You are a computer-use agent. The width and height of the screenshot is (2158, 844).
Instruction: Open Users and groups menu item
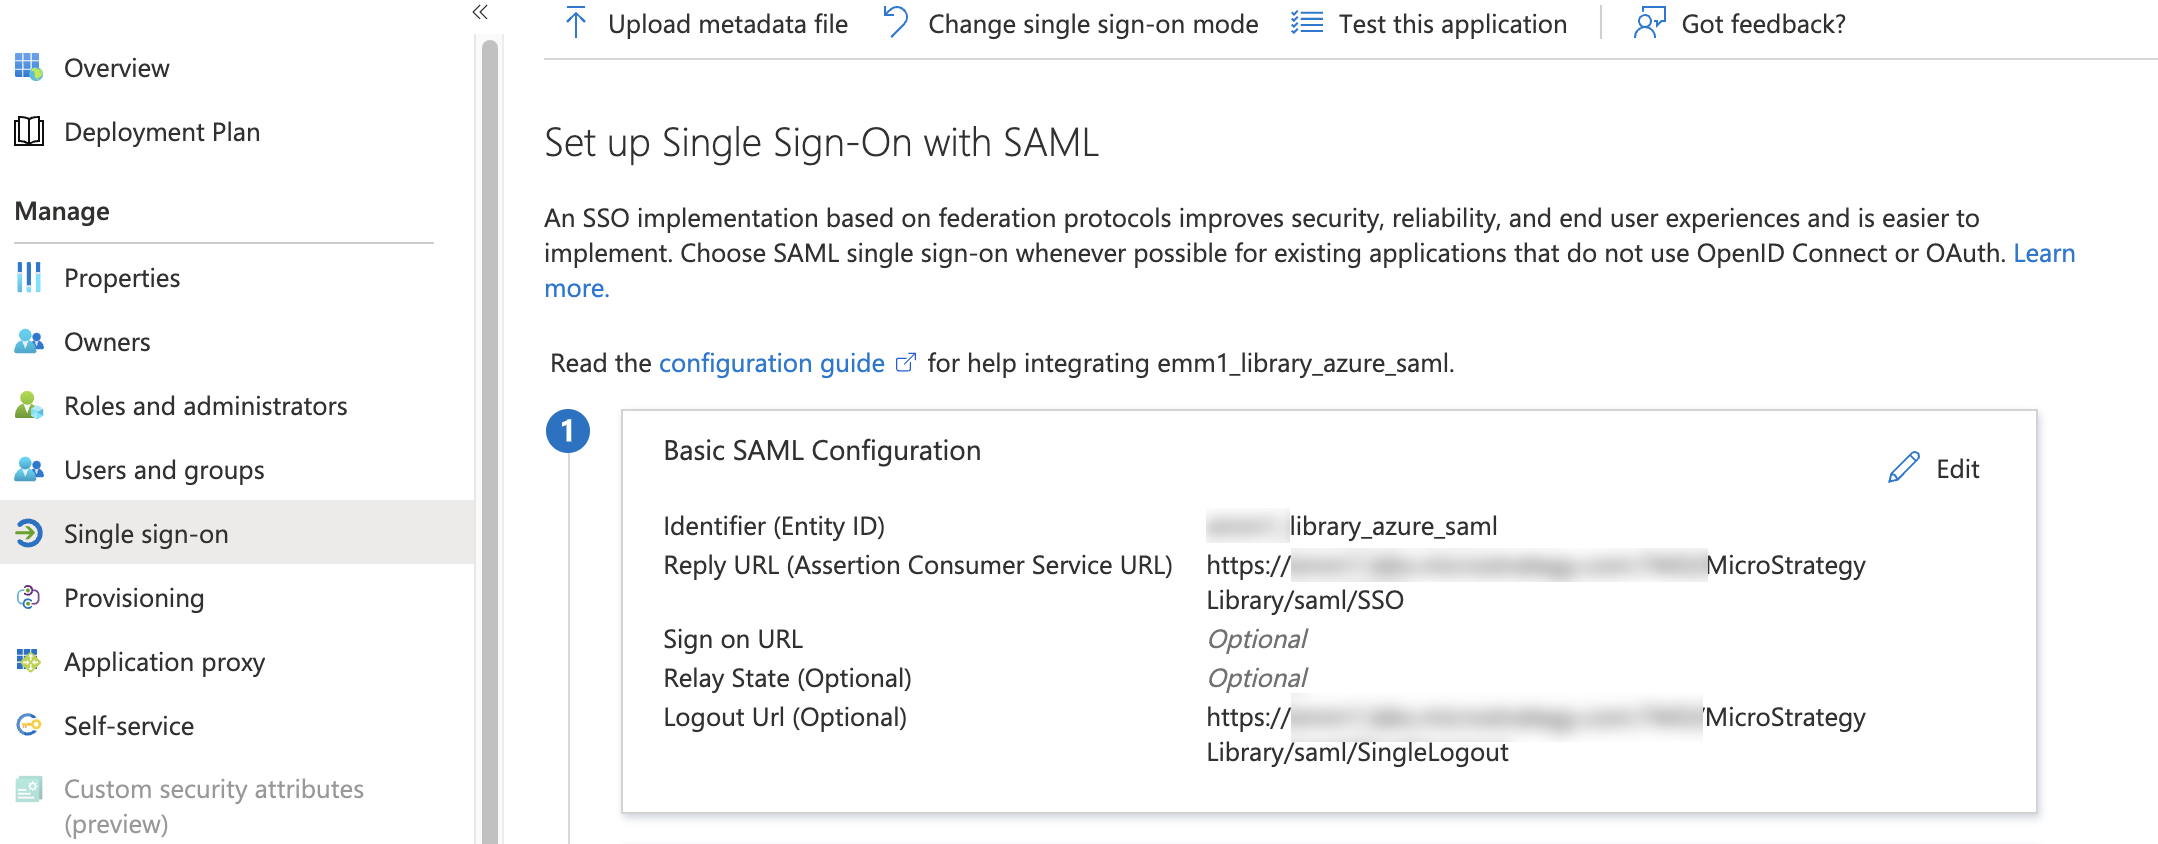pyautogui.click(x=164, y=470)
